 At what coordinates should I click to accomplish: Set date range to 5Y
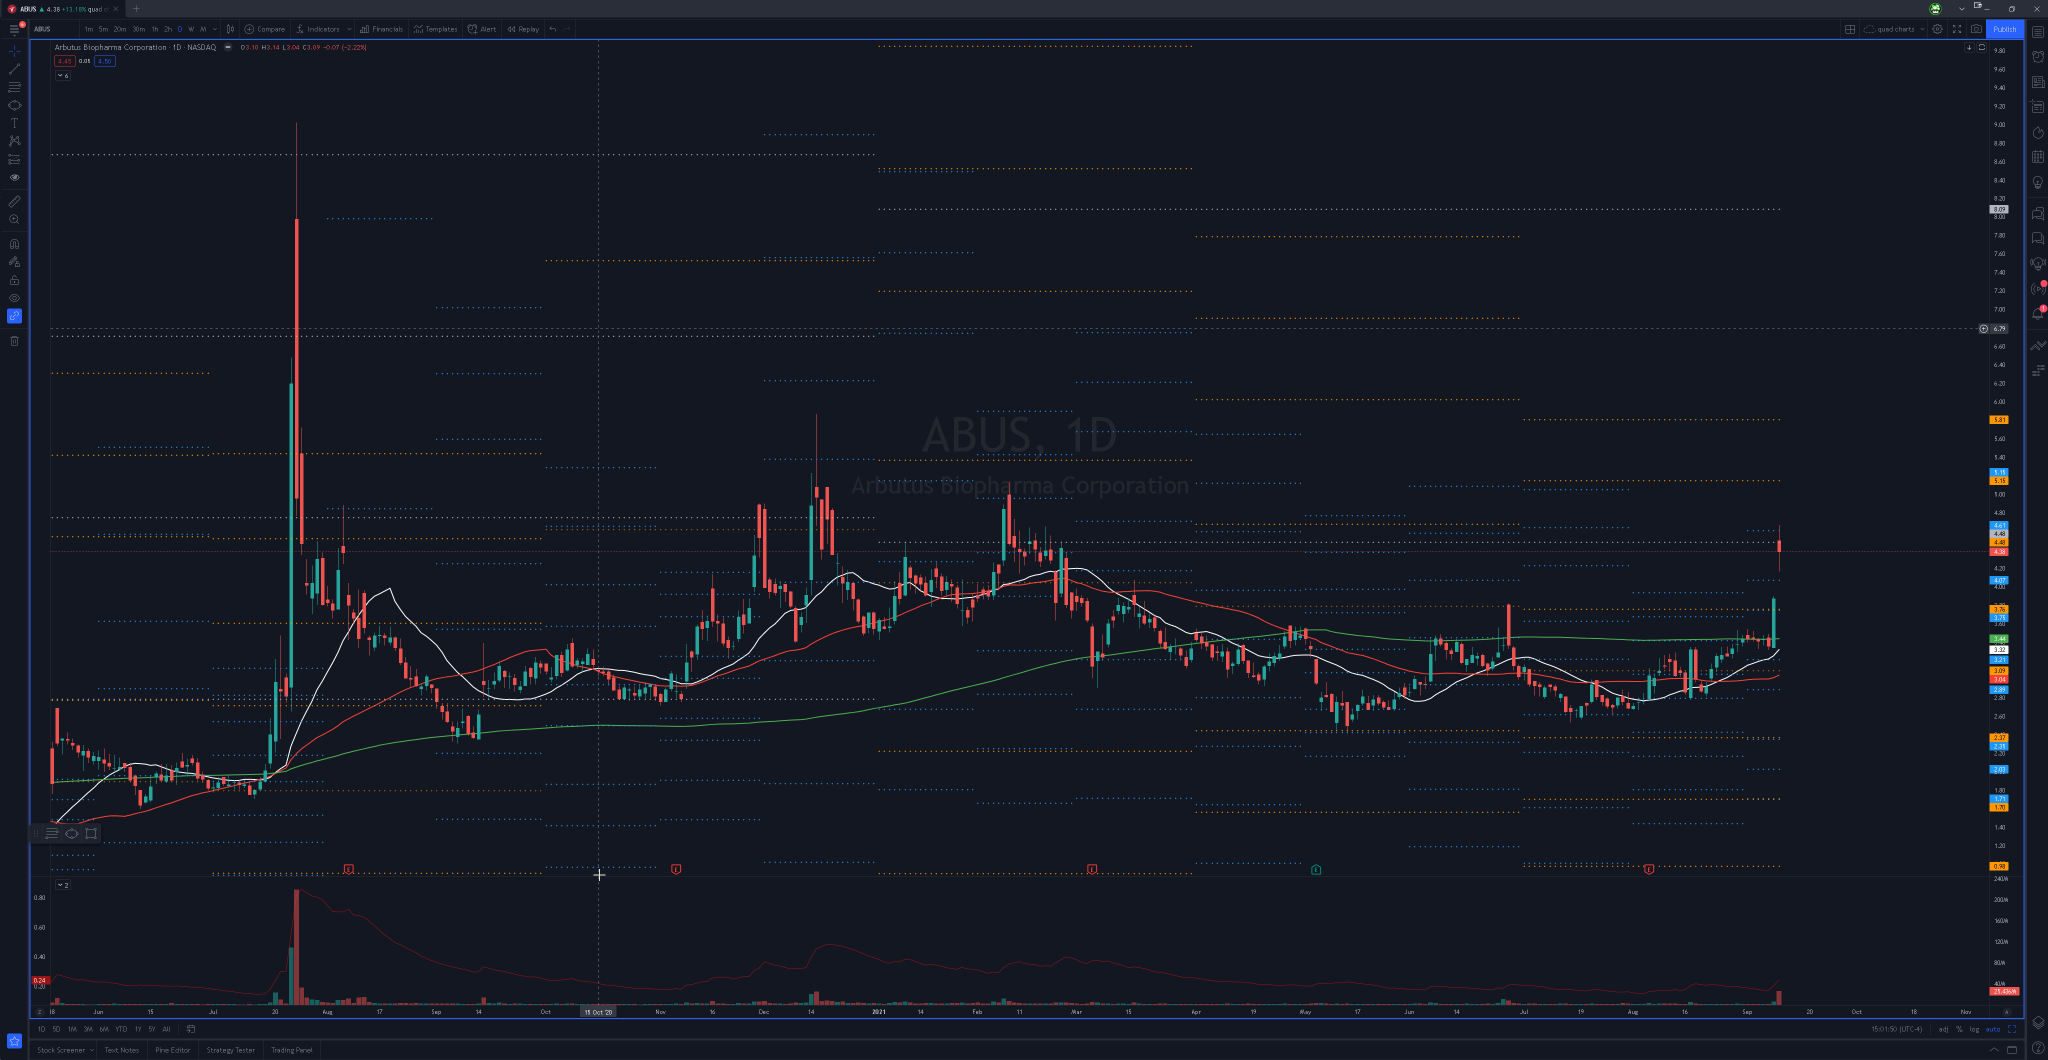coord(152,1029)
